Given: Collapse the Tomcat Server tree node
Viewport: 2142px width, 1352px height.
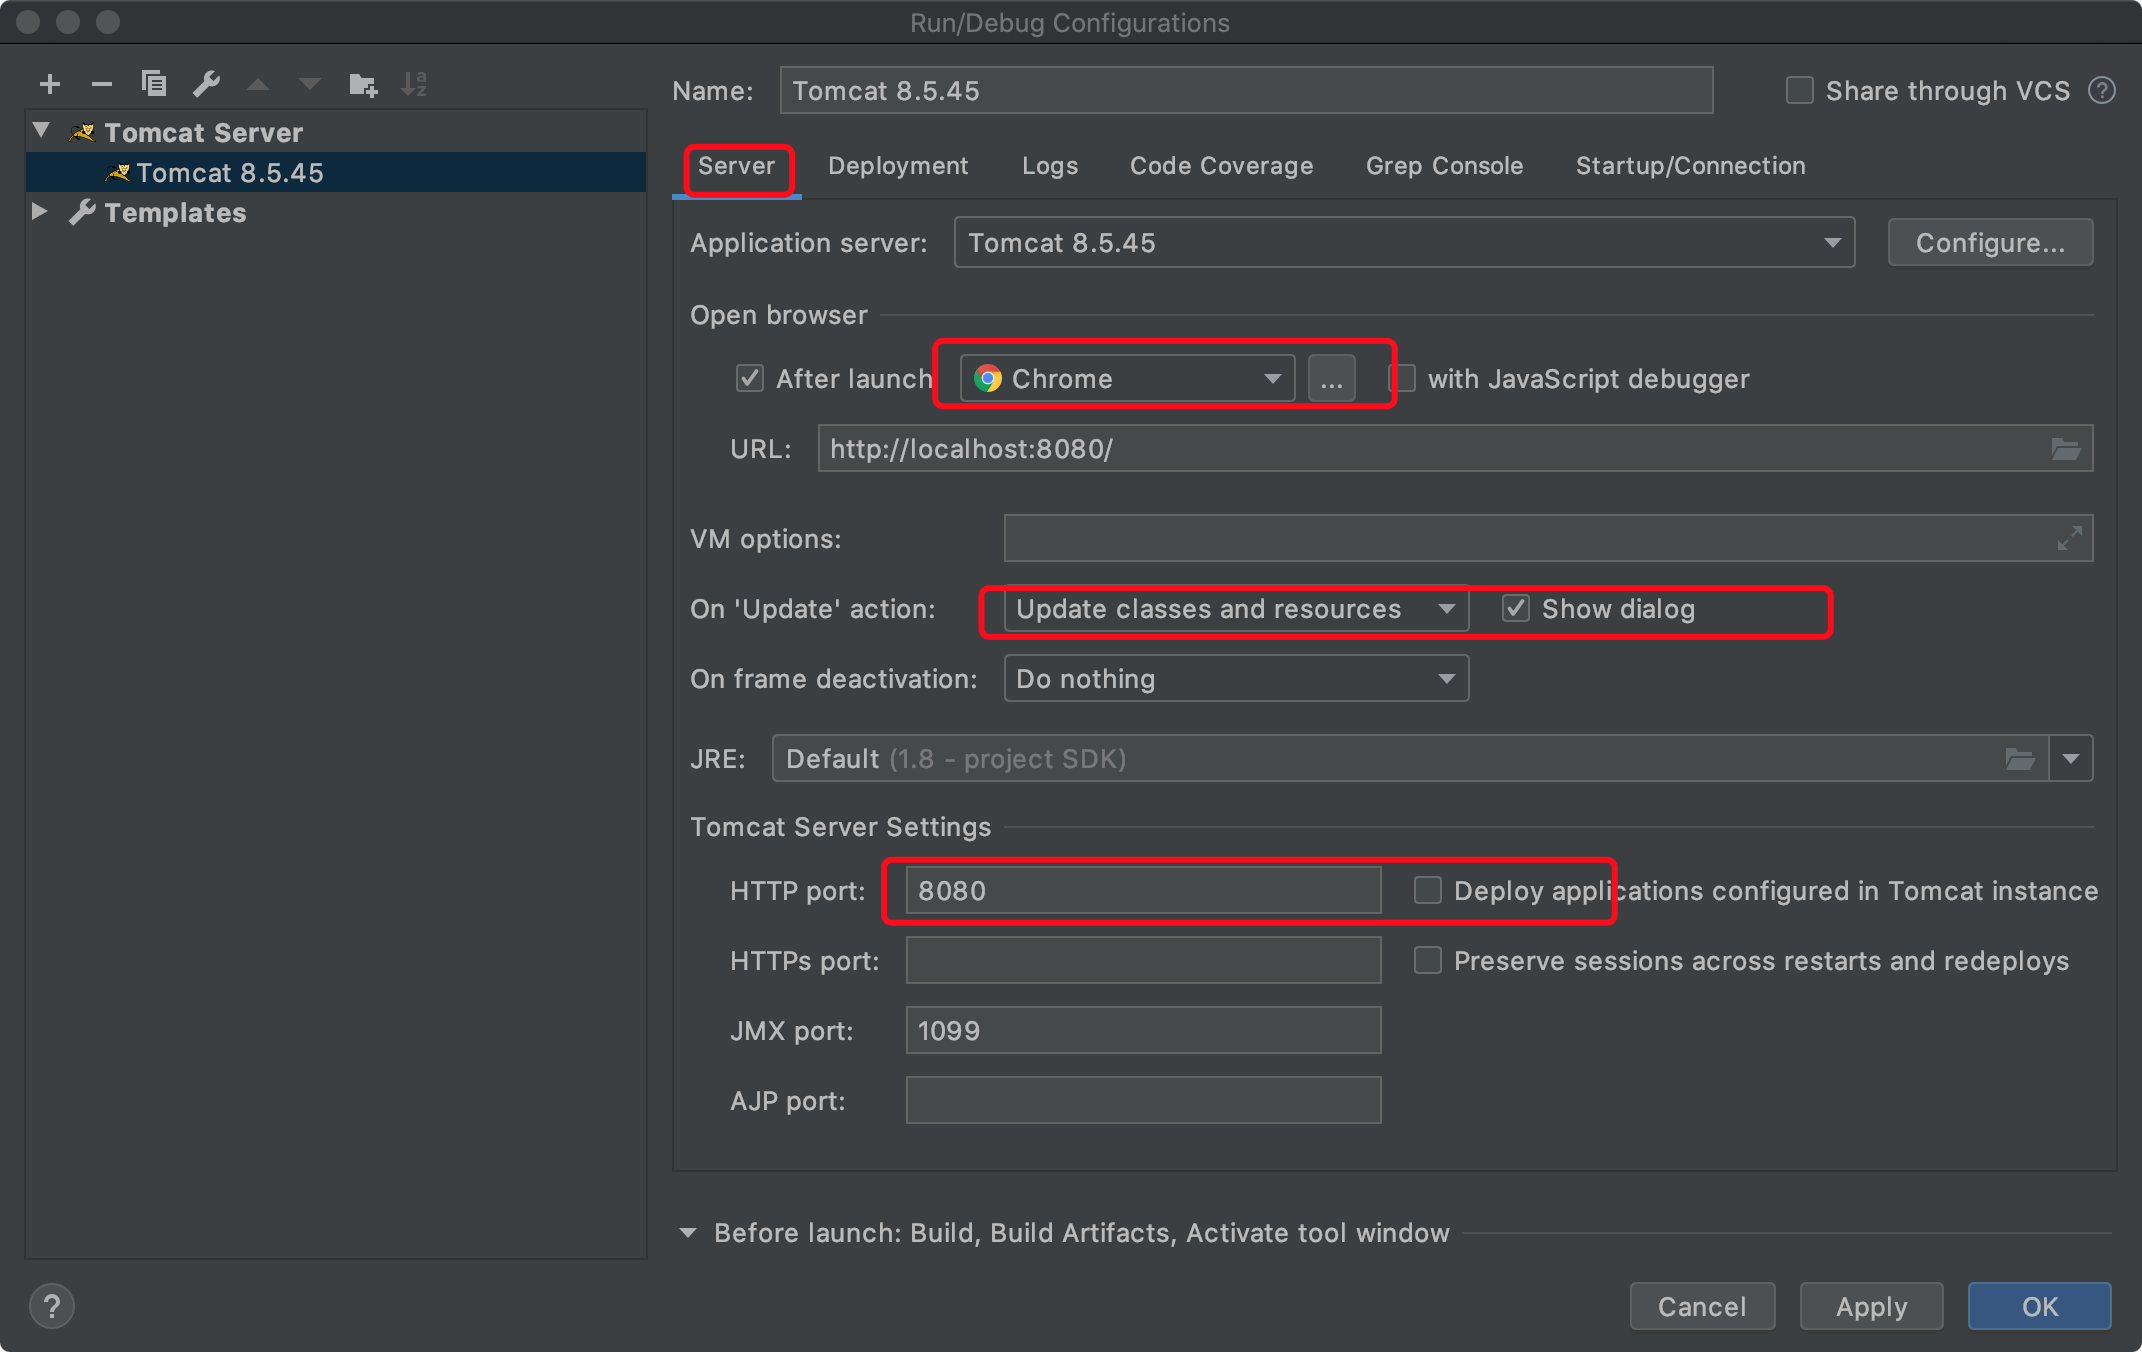Looking at the screenshot, I should point(41,131).
